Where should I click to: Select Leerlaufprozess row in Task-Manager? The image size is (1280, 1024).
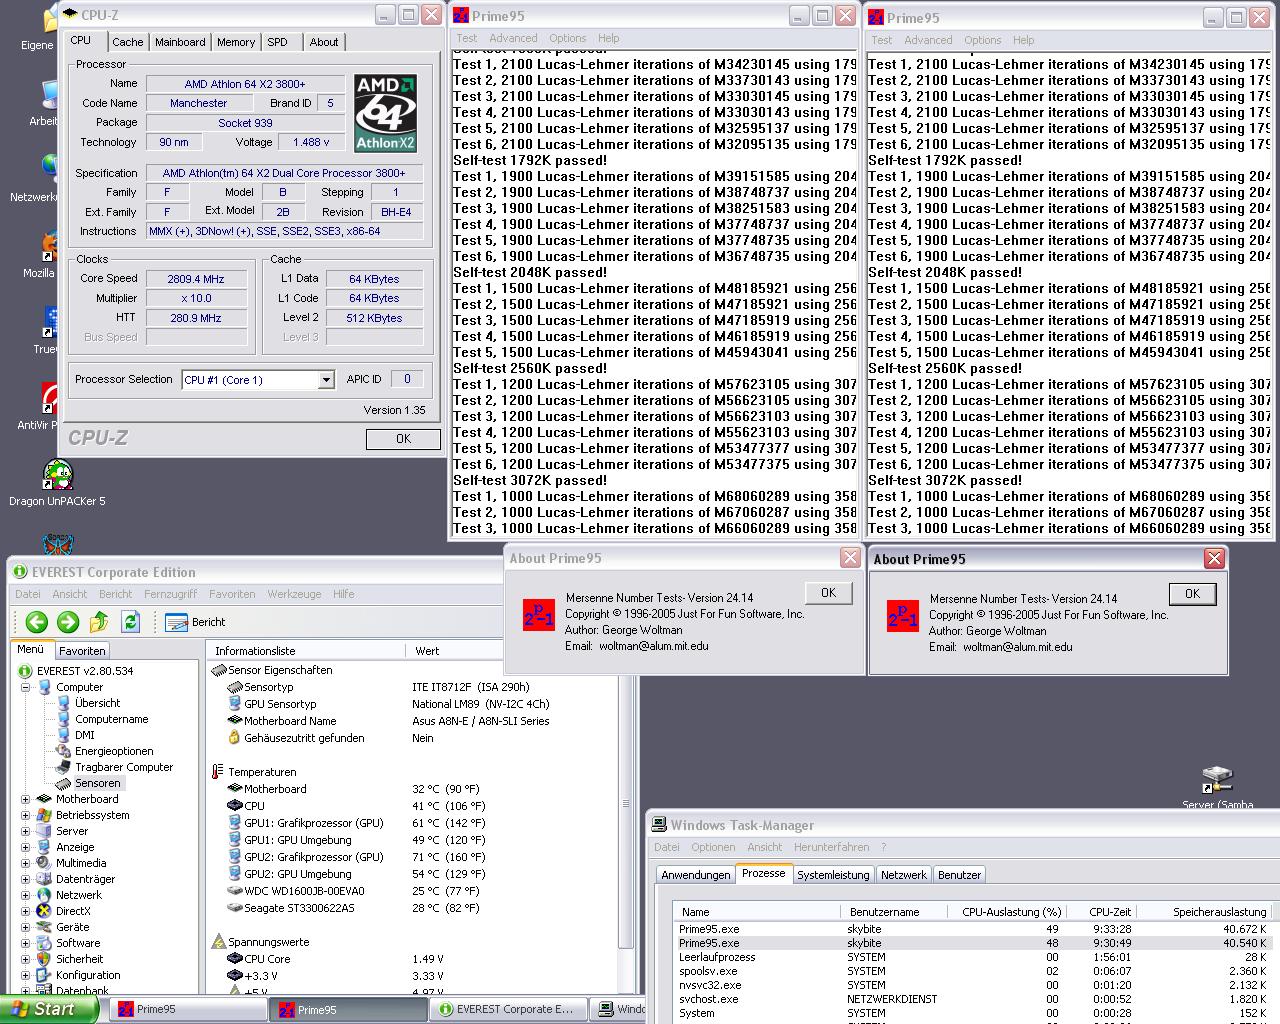(x=975, y=957)
